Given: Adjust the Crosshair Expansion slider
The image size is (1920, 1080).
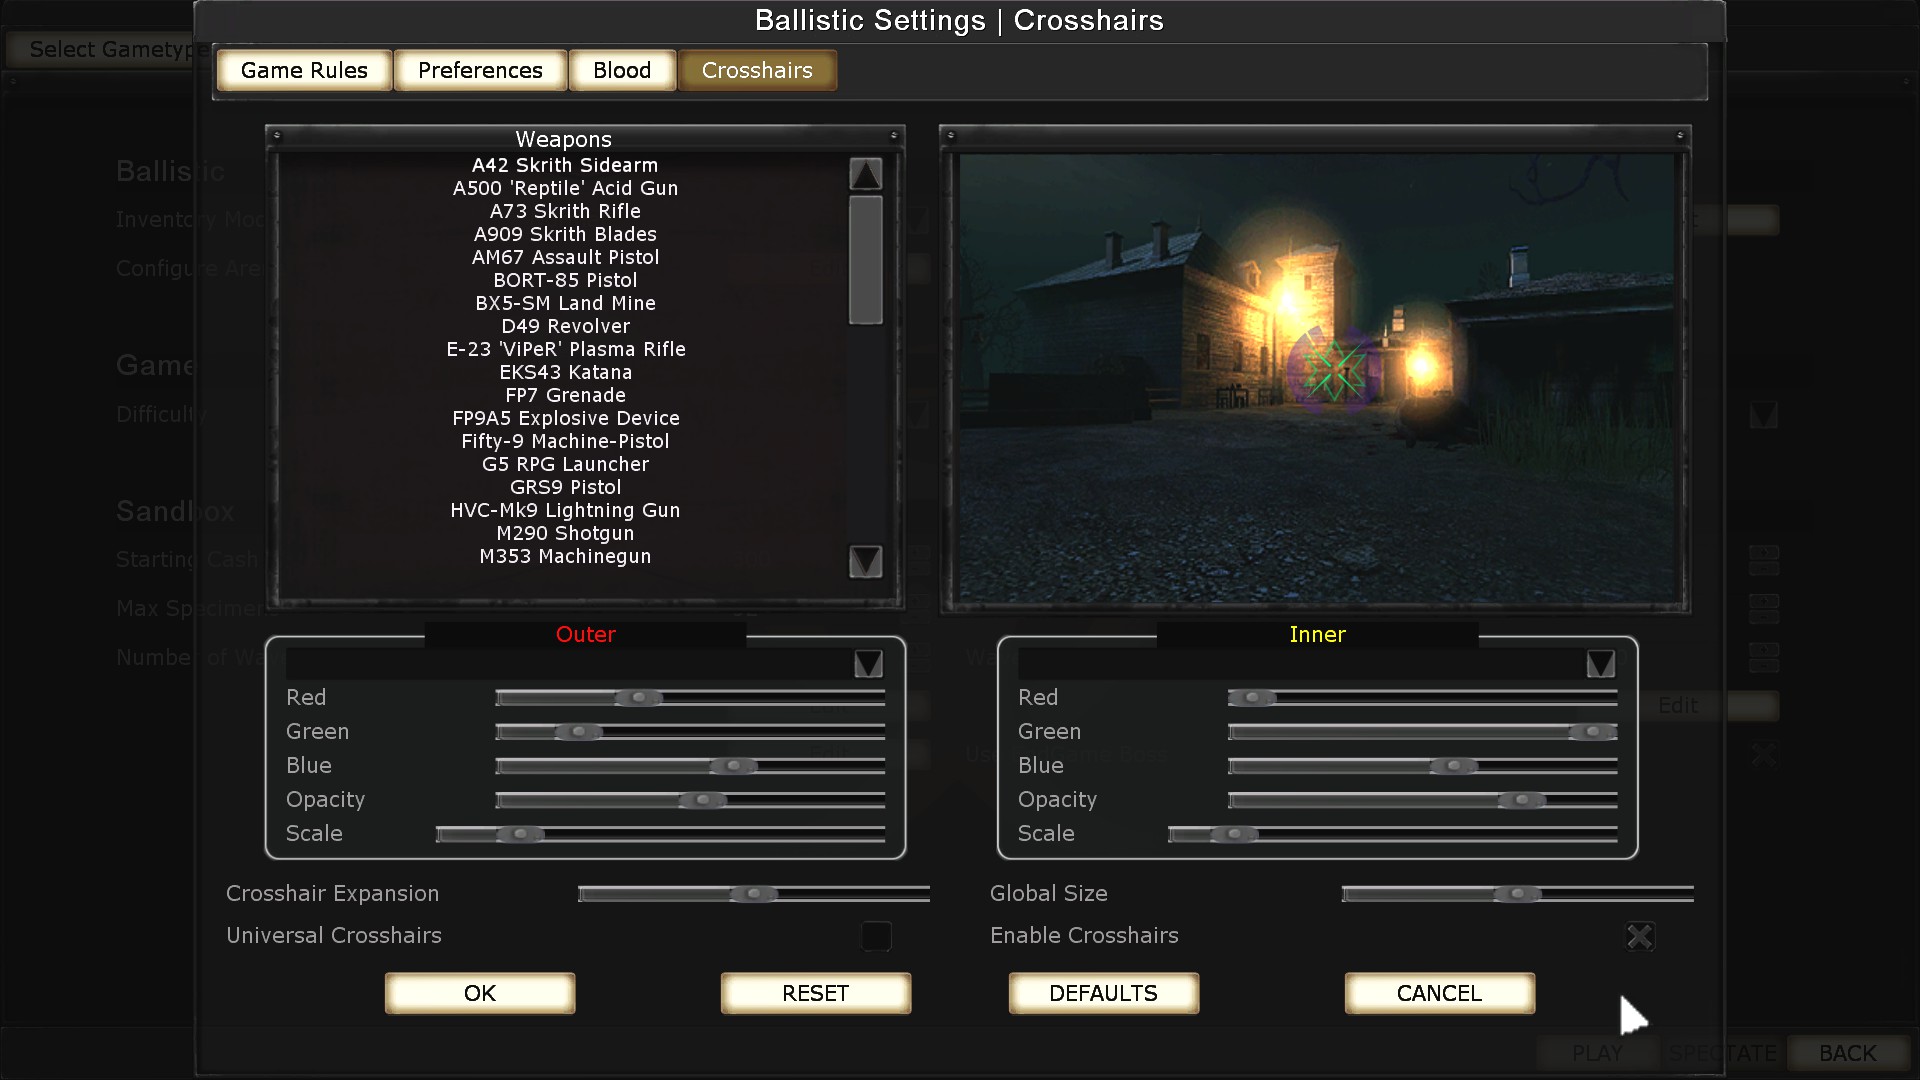Looking at the screenshot, I should tap(753, 894).
